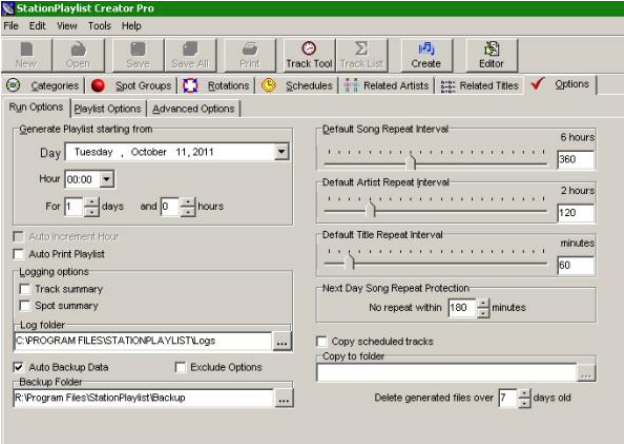Click the Title Repeat Interval 60 field
This screenshot has width=624, height=444.
(x=576, y=265)
